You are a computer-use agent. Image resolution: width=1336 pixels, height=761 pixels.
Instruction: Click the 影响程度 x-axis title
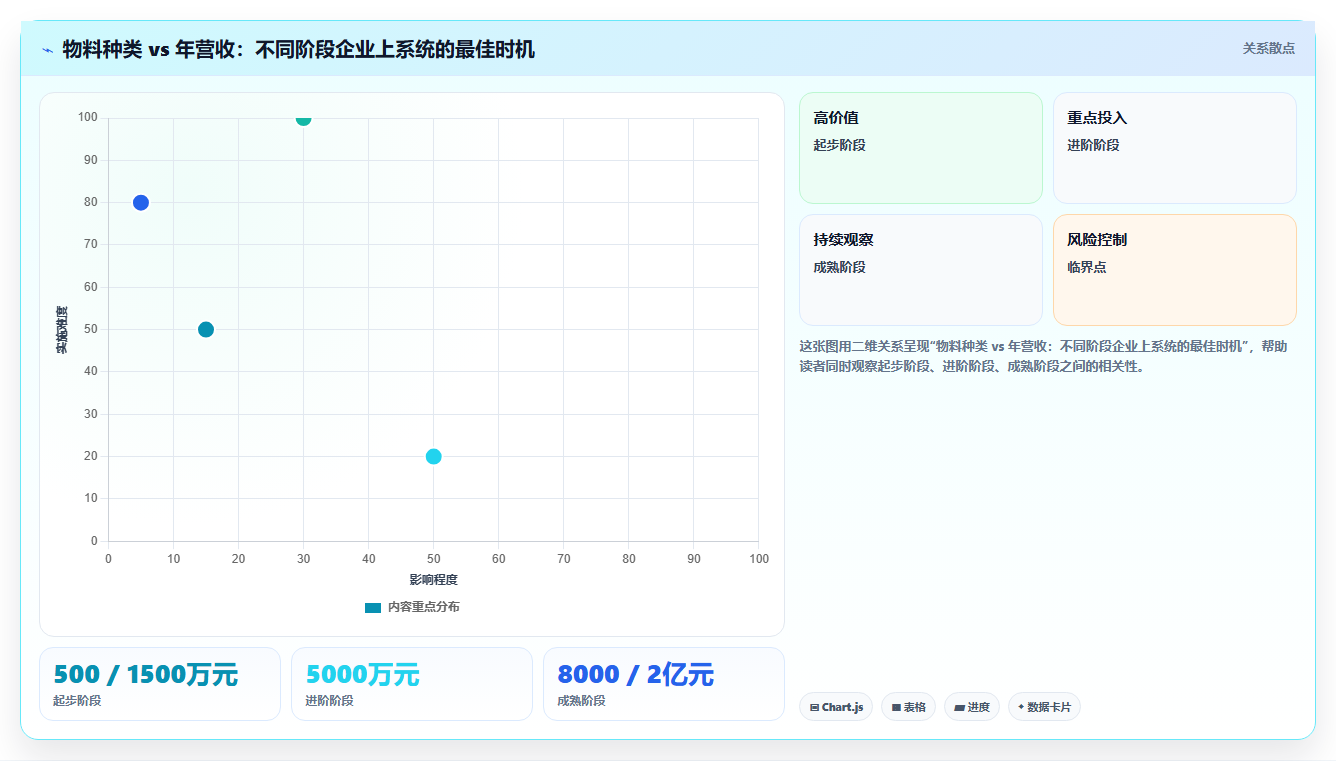pos(433,580)
